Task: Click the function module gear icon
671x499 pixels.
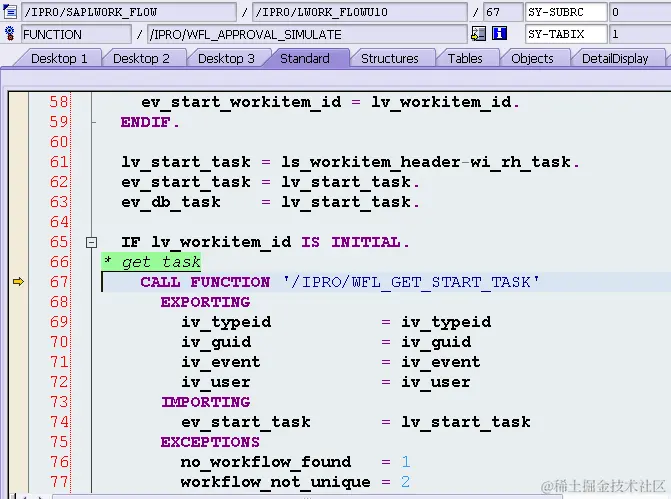Action: [x=9, y=33]
